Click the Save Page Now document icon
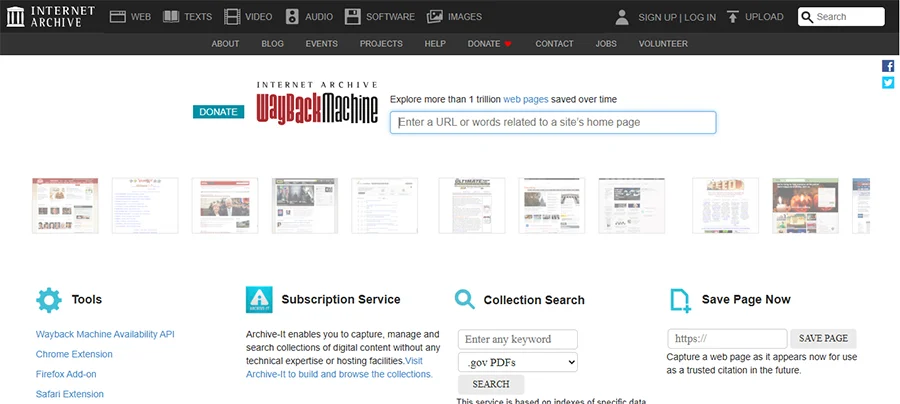This screenshot has width=900, height=404. [680, 301]
